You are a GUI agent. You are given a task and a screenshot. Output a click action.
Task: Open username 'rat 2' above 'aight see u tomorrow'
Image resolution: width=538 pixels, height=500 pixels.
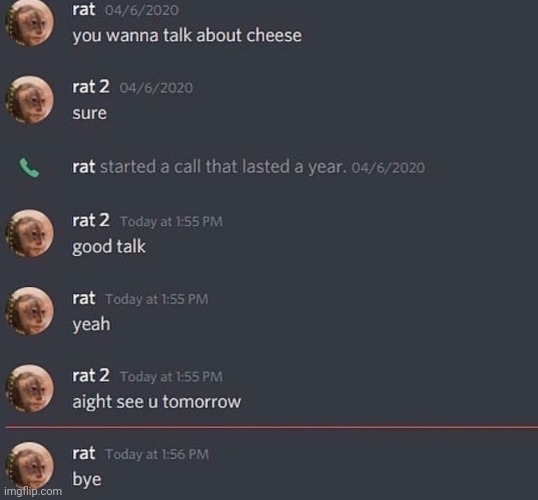(x=91, y=375)
